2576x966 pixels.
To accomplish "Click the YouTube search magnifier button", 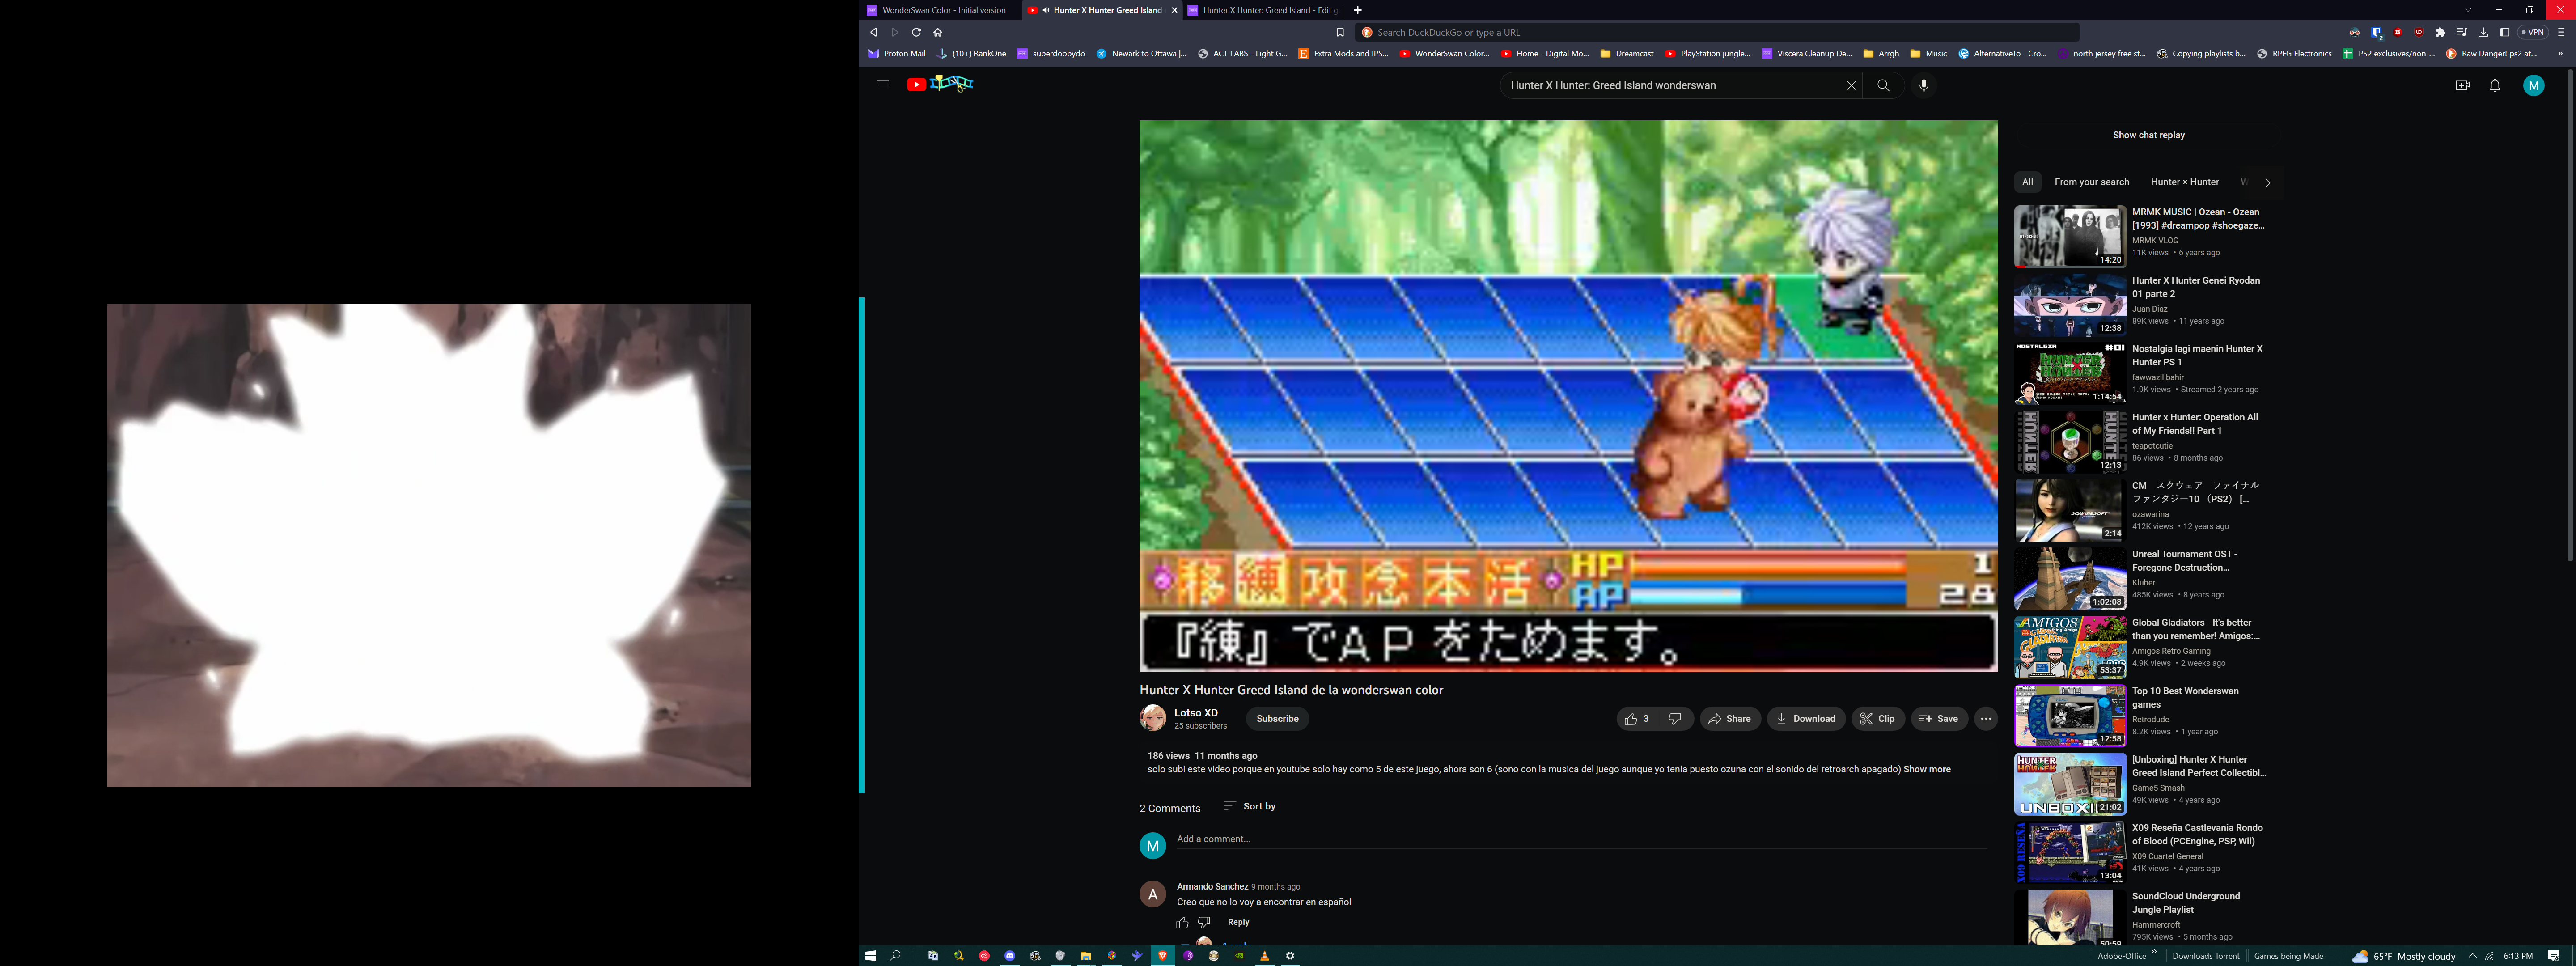I will coord(1883,85).
